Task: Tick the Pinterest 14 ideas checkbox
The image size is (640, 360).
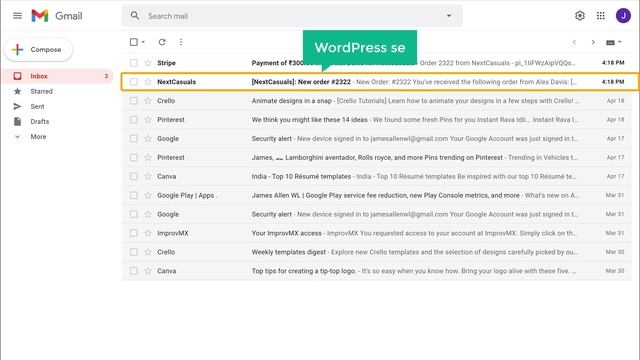Action: 133,120
